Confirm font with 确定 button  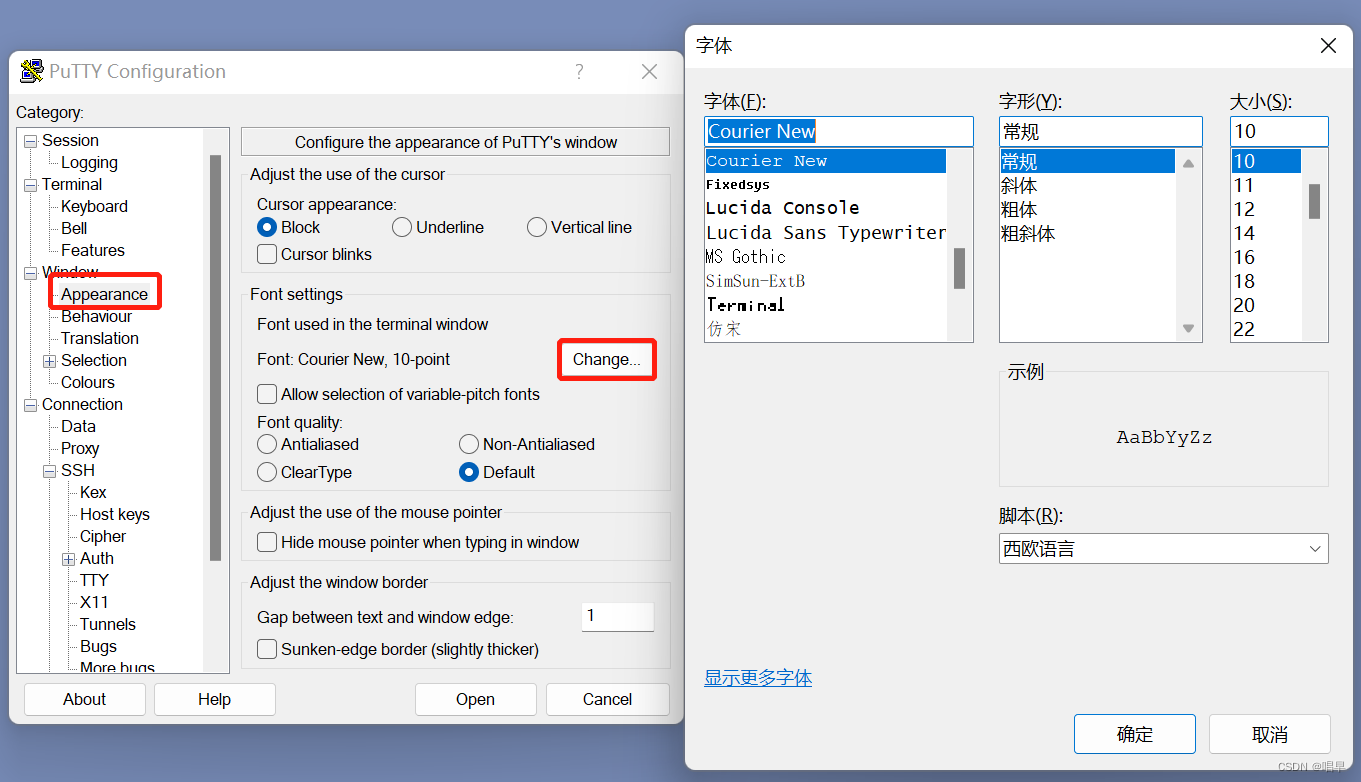[x=1135, y=734]
